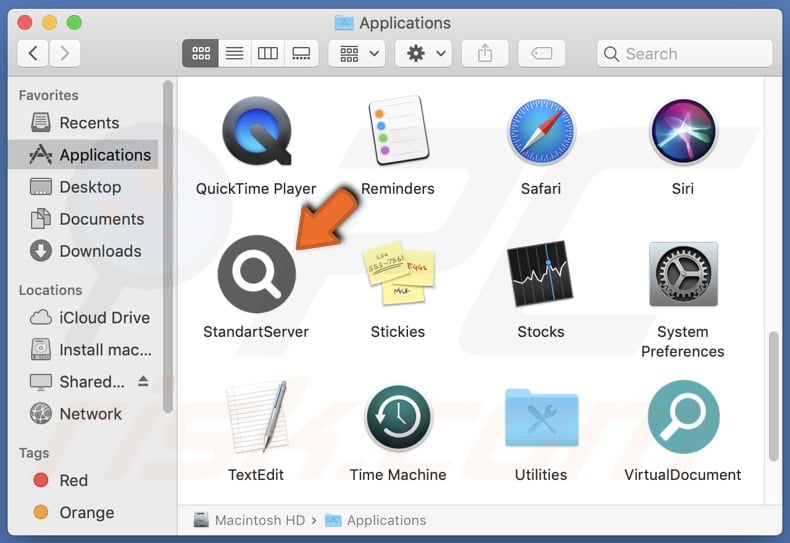
Task: Switch to list view mode
Action: 234,54
